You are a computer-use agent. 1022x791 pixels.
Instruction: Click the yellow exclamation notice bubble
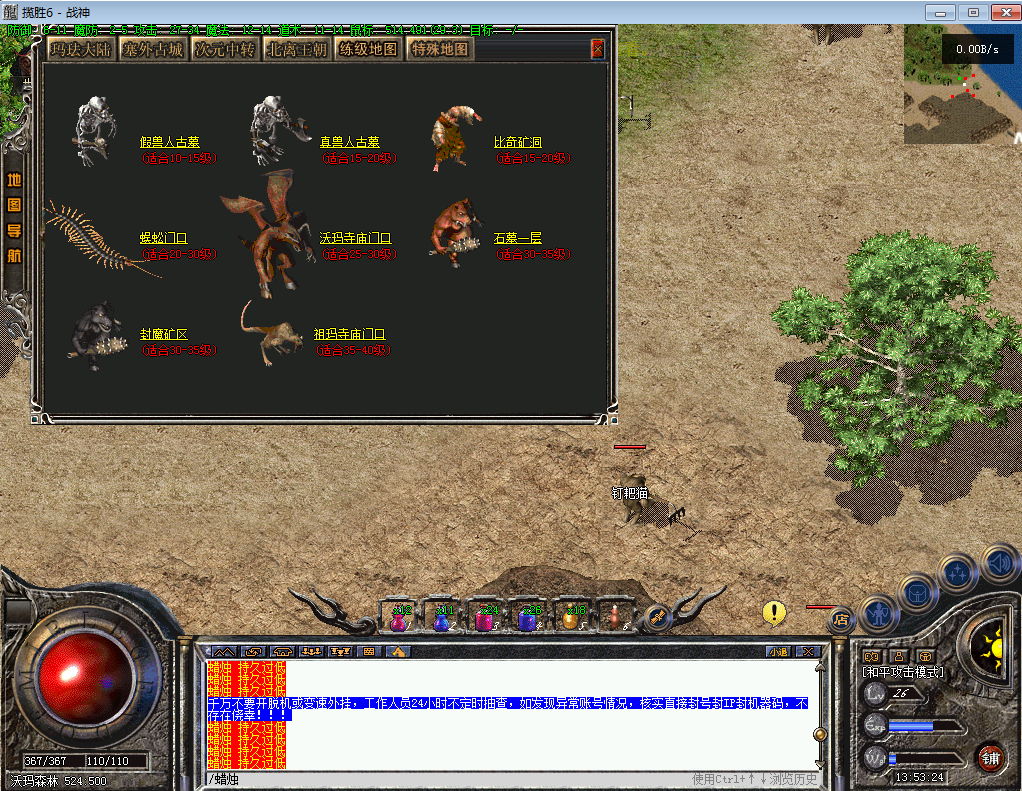[x=774, y=612]
